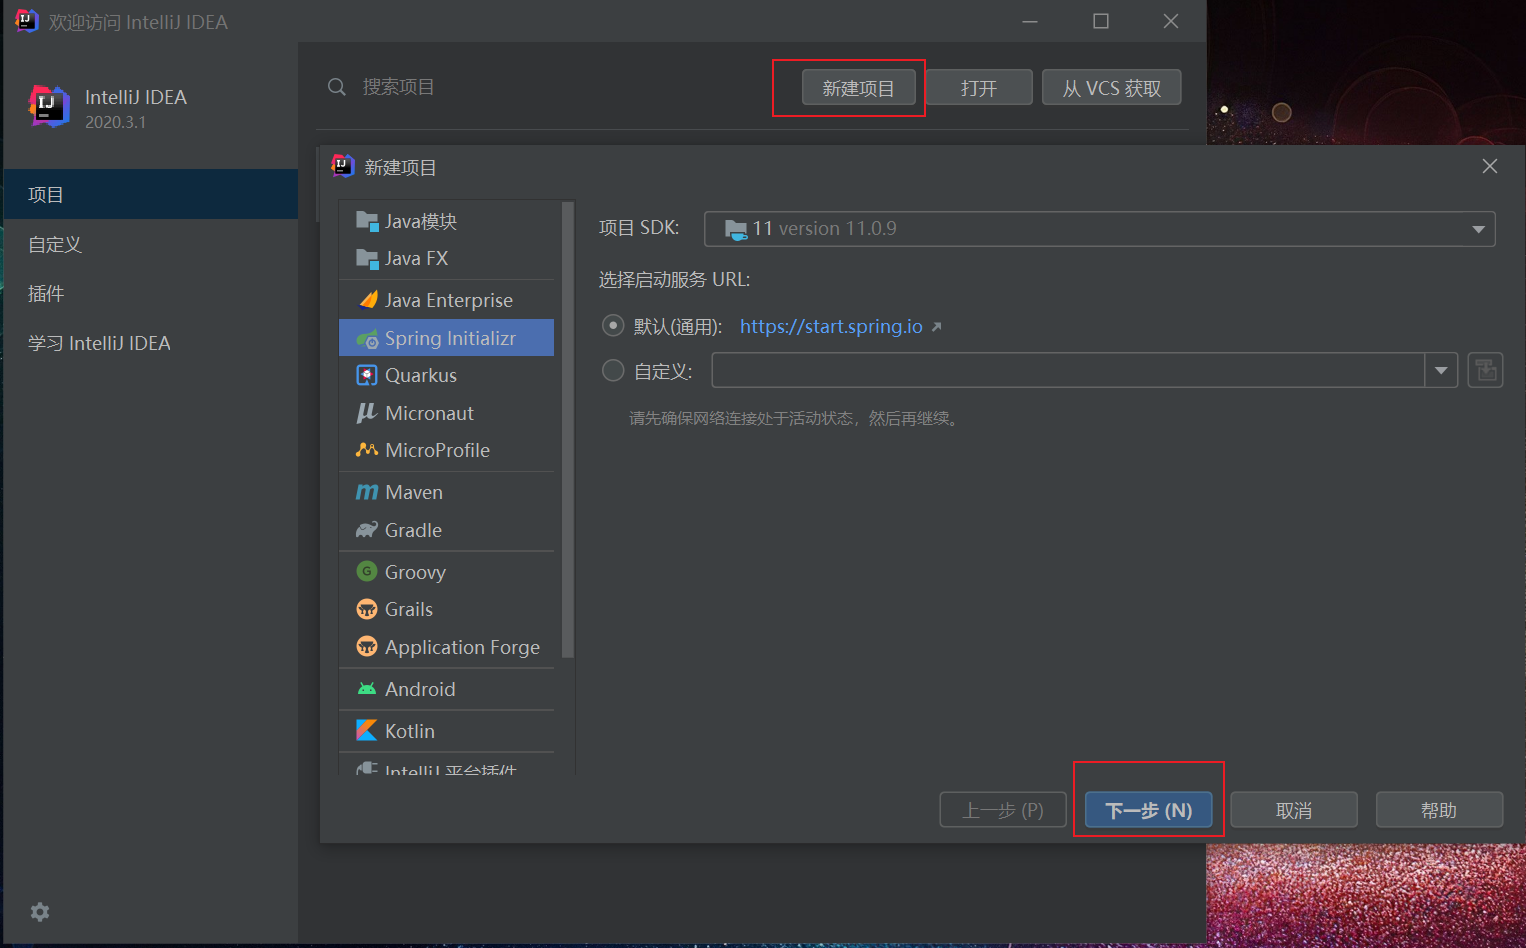This screenshot has width=1526, height=948.
Task: Select the 默认(通用) radio button
Action: pyautogui.click(x=613, y=326)
